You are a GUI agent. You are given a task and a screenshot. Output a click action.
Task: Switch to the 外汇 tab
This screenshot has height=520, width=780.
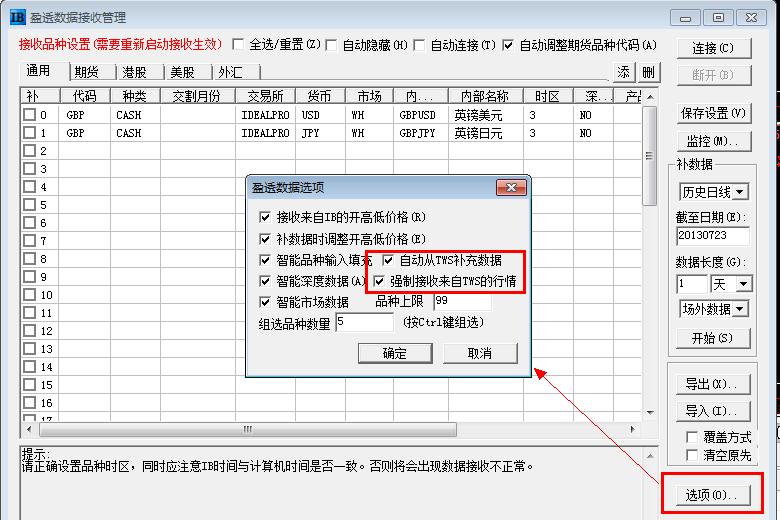(237, 73)
